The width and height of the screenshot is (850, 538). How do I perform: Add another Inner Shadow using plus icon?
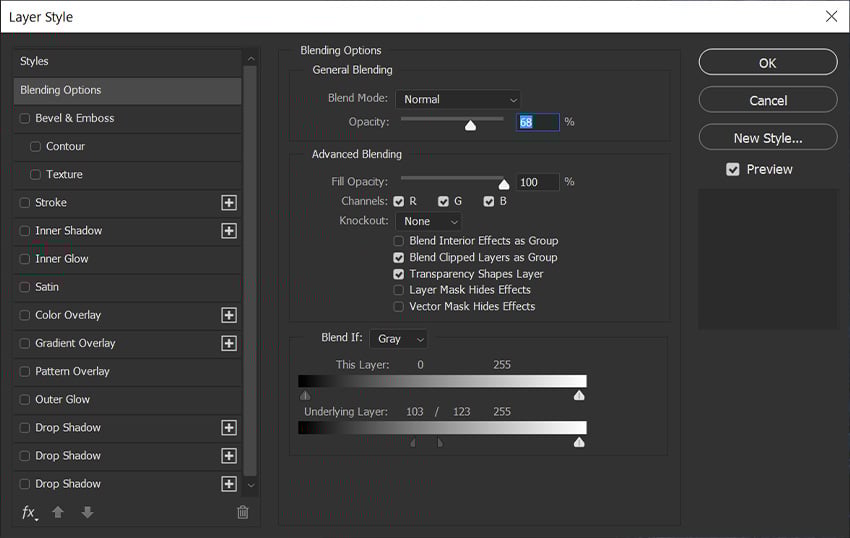click(x=229, y=231)
